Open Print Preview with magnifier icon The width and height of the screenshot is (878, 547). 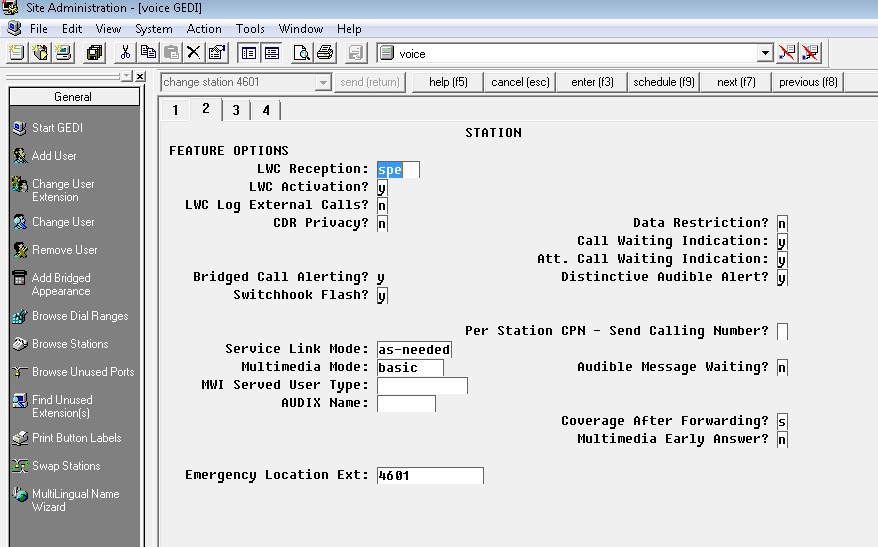pos(302,53)
